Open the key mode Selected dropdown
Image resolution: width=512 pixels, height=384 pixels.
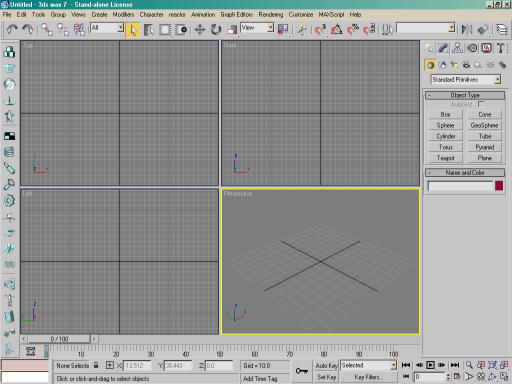[368, 365]
